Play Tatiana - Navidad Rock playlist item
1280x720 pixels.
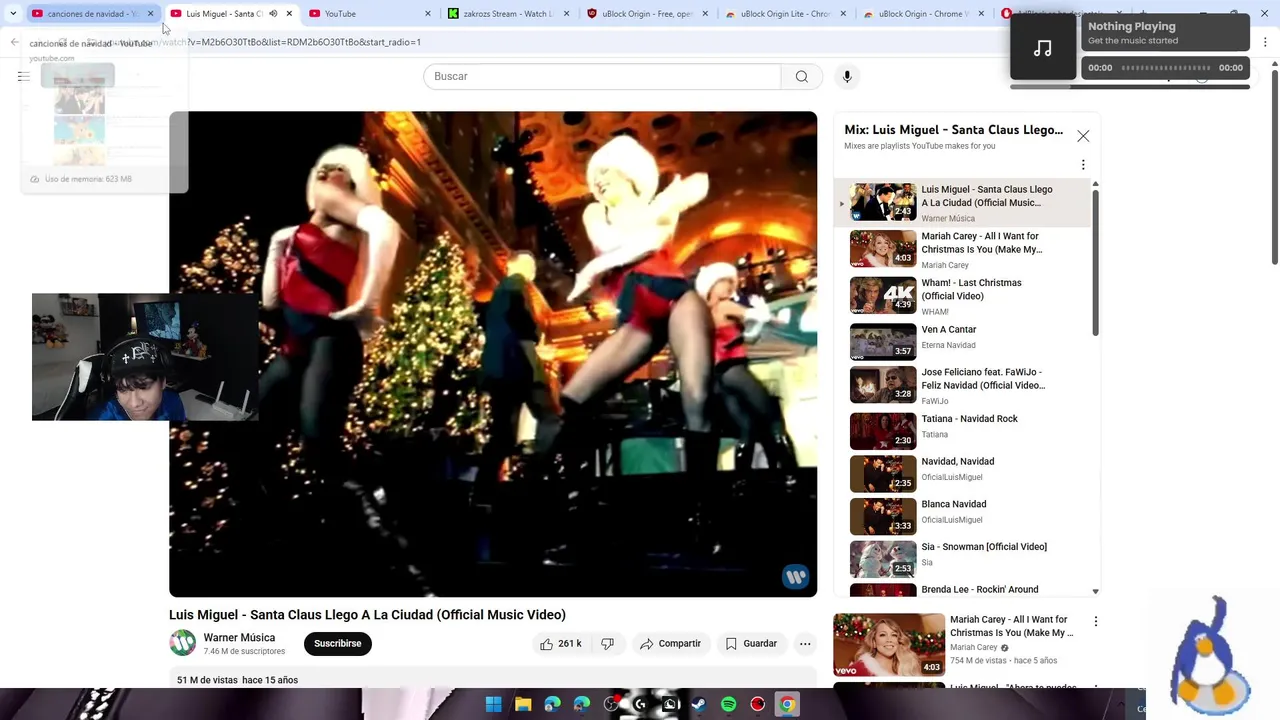962,430
